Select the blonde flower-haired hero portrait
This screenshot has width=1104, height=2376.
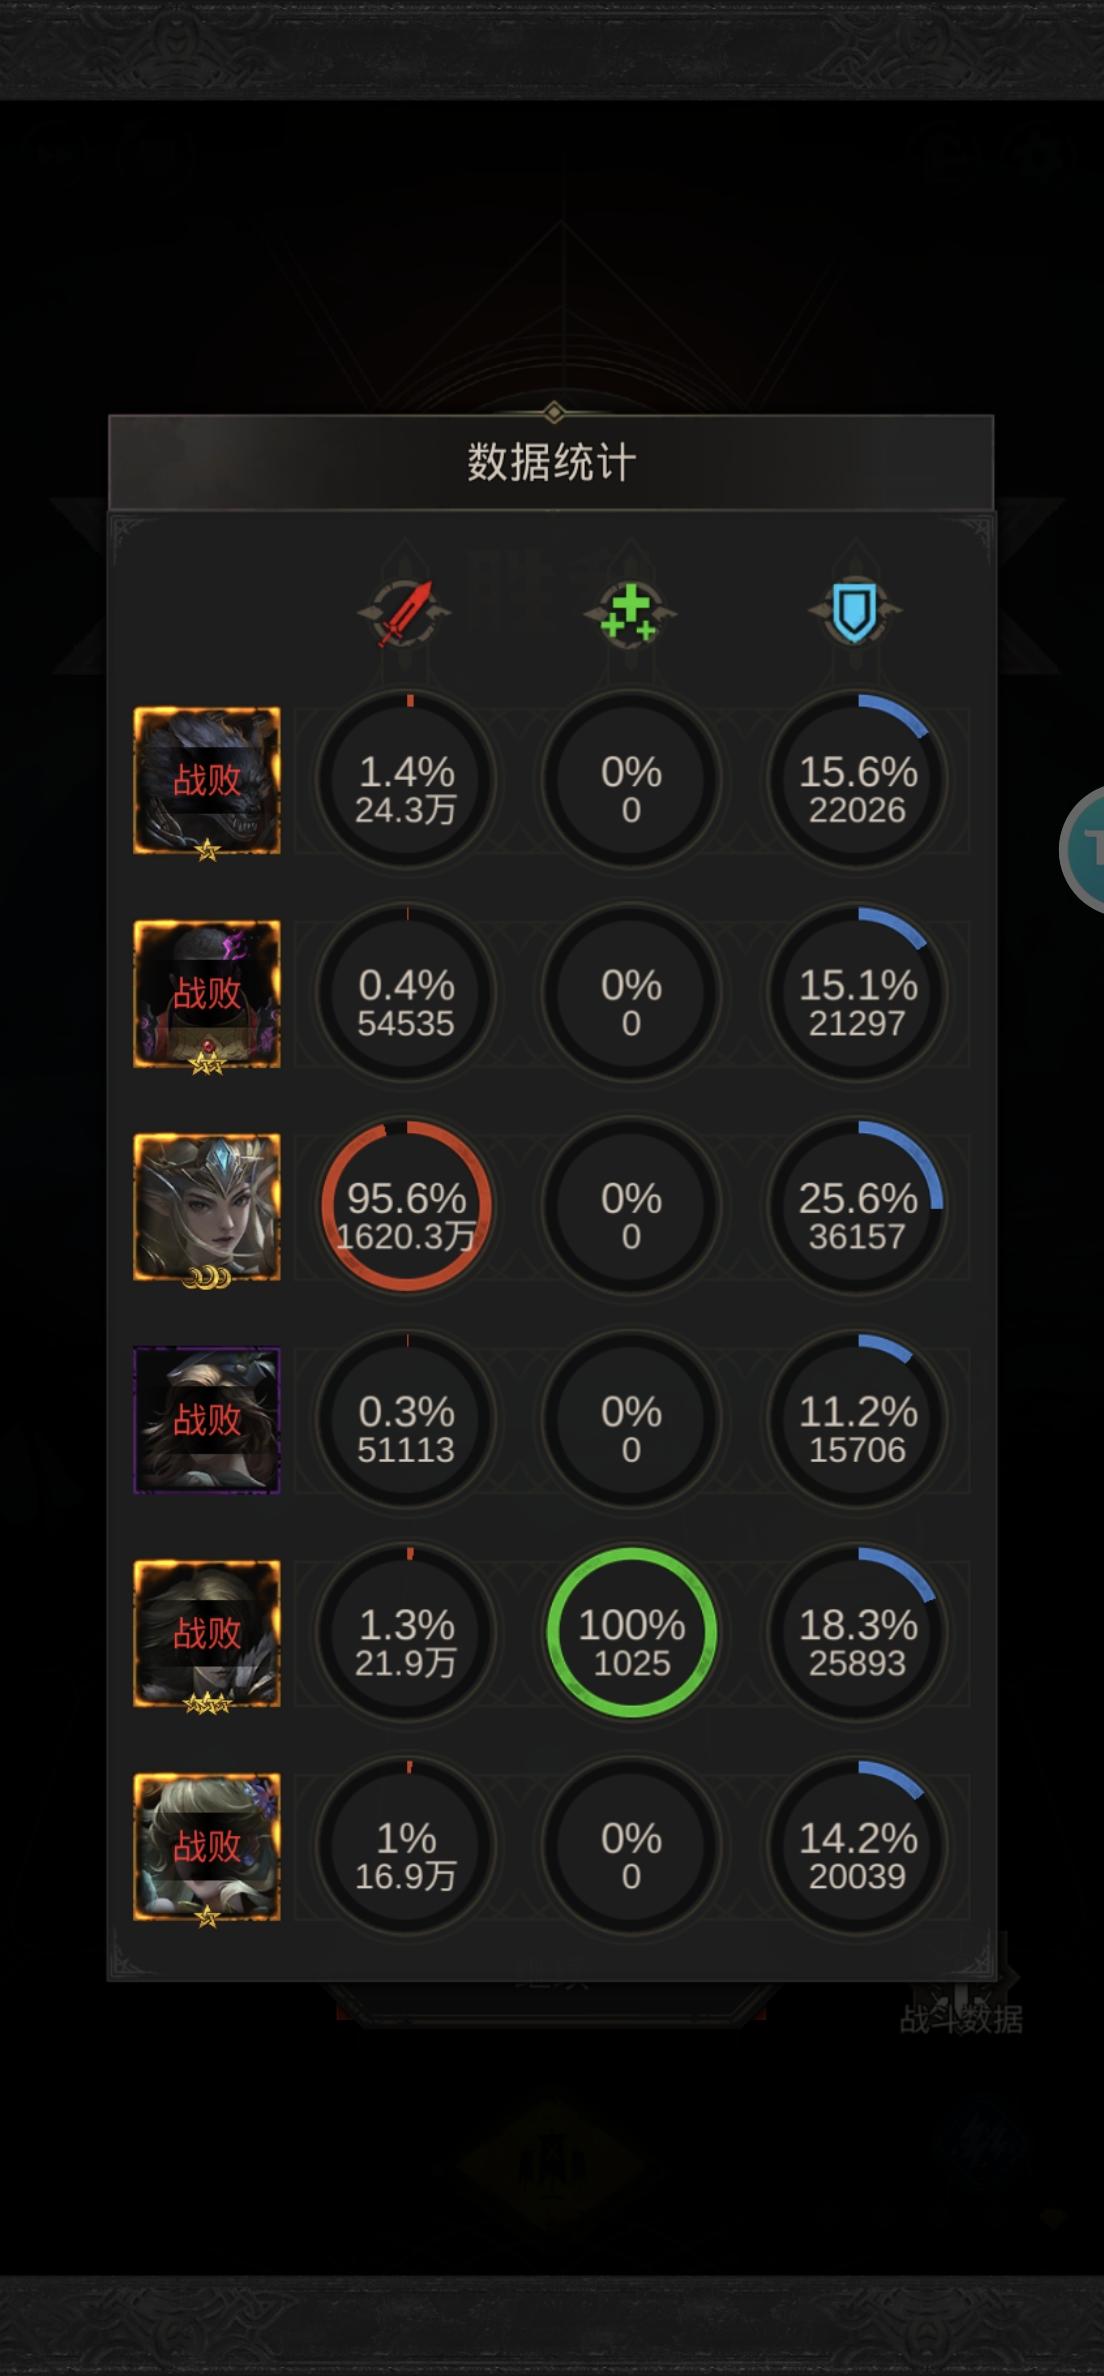[207, 1847]
